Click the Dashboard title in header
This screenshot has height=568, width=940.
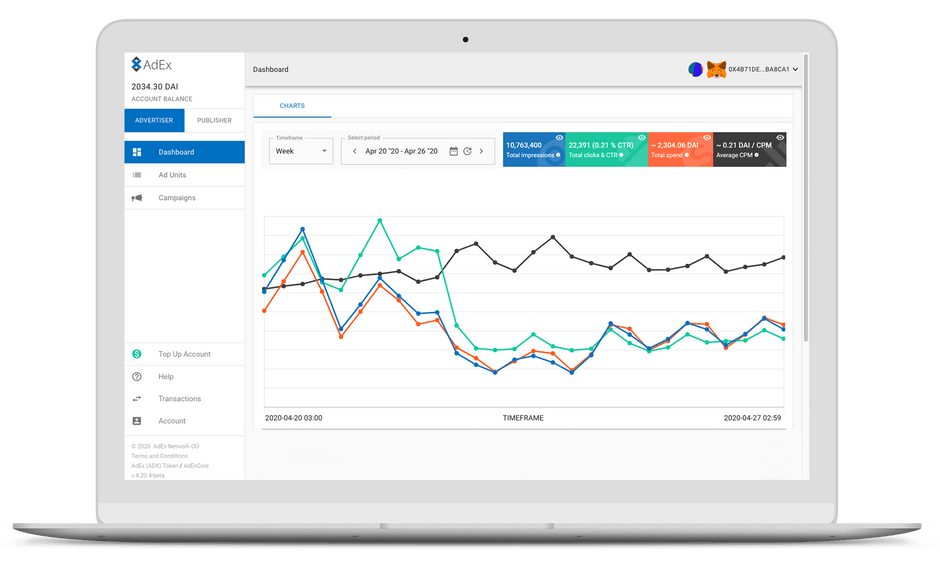pyautogui.click(x=270, y=70)
